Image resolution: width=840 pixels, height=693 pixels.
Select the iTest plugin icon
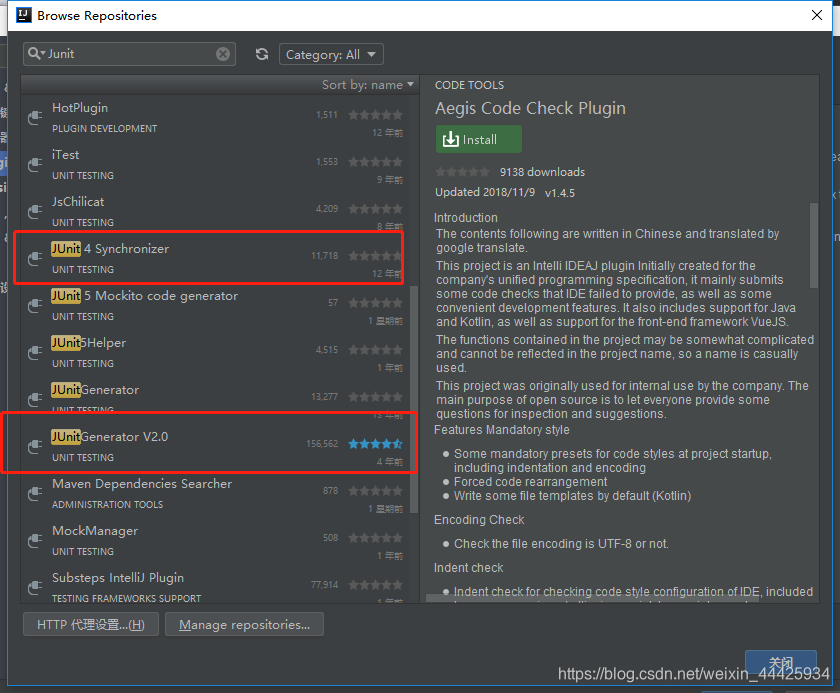(x=35, y=164)
